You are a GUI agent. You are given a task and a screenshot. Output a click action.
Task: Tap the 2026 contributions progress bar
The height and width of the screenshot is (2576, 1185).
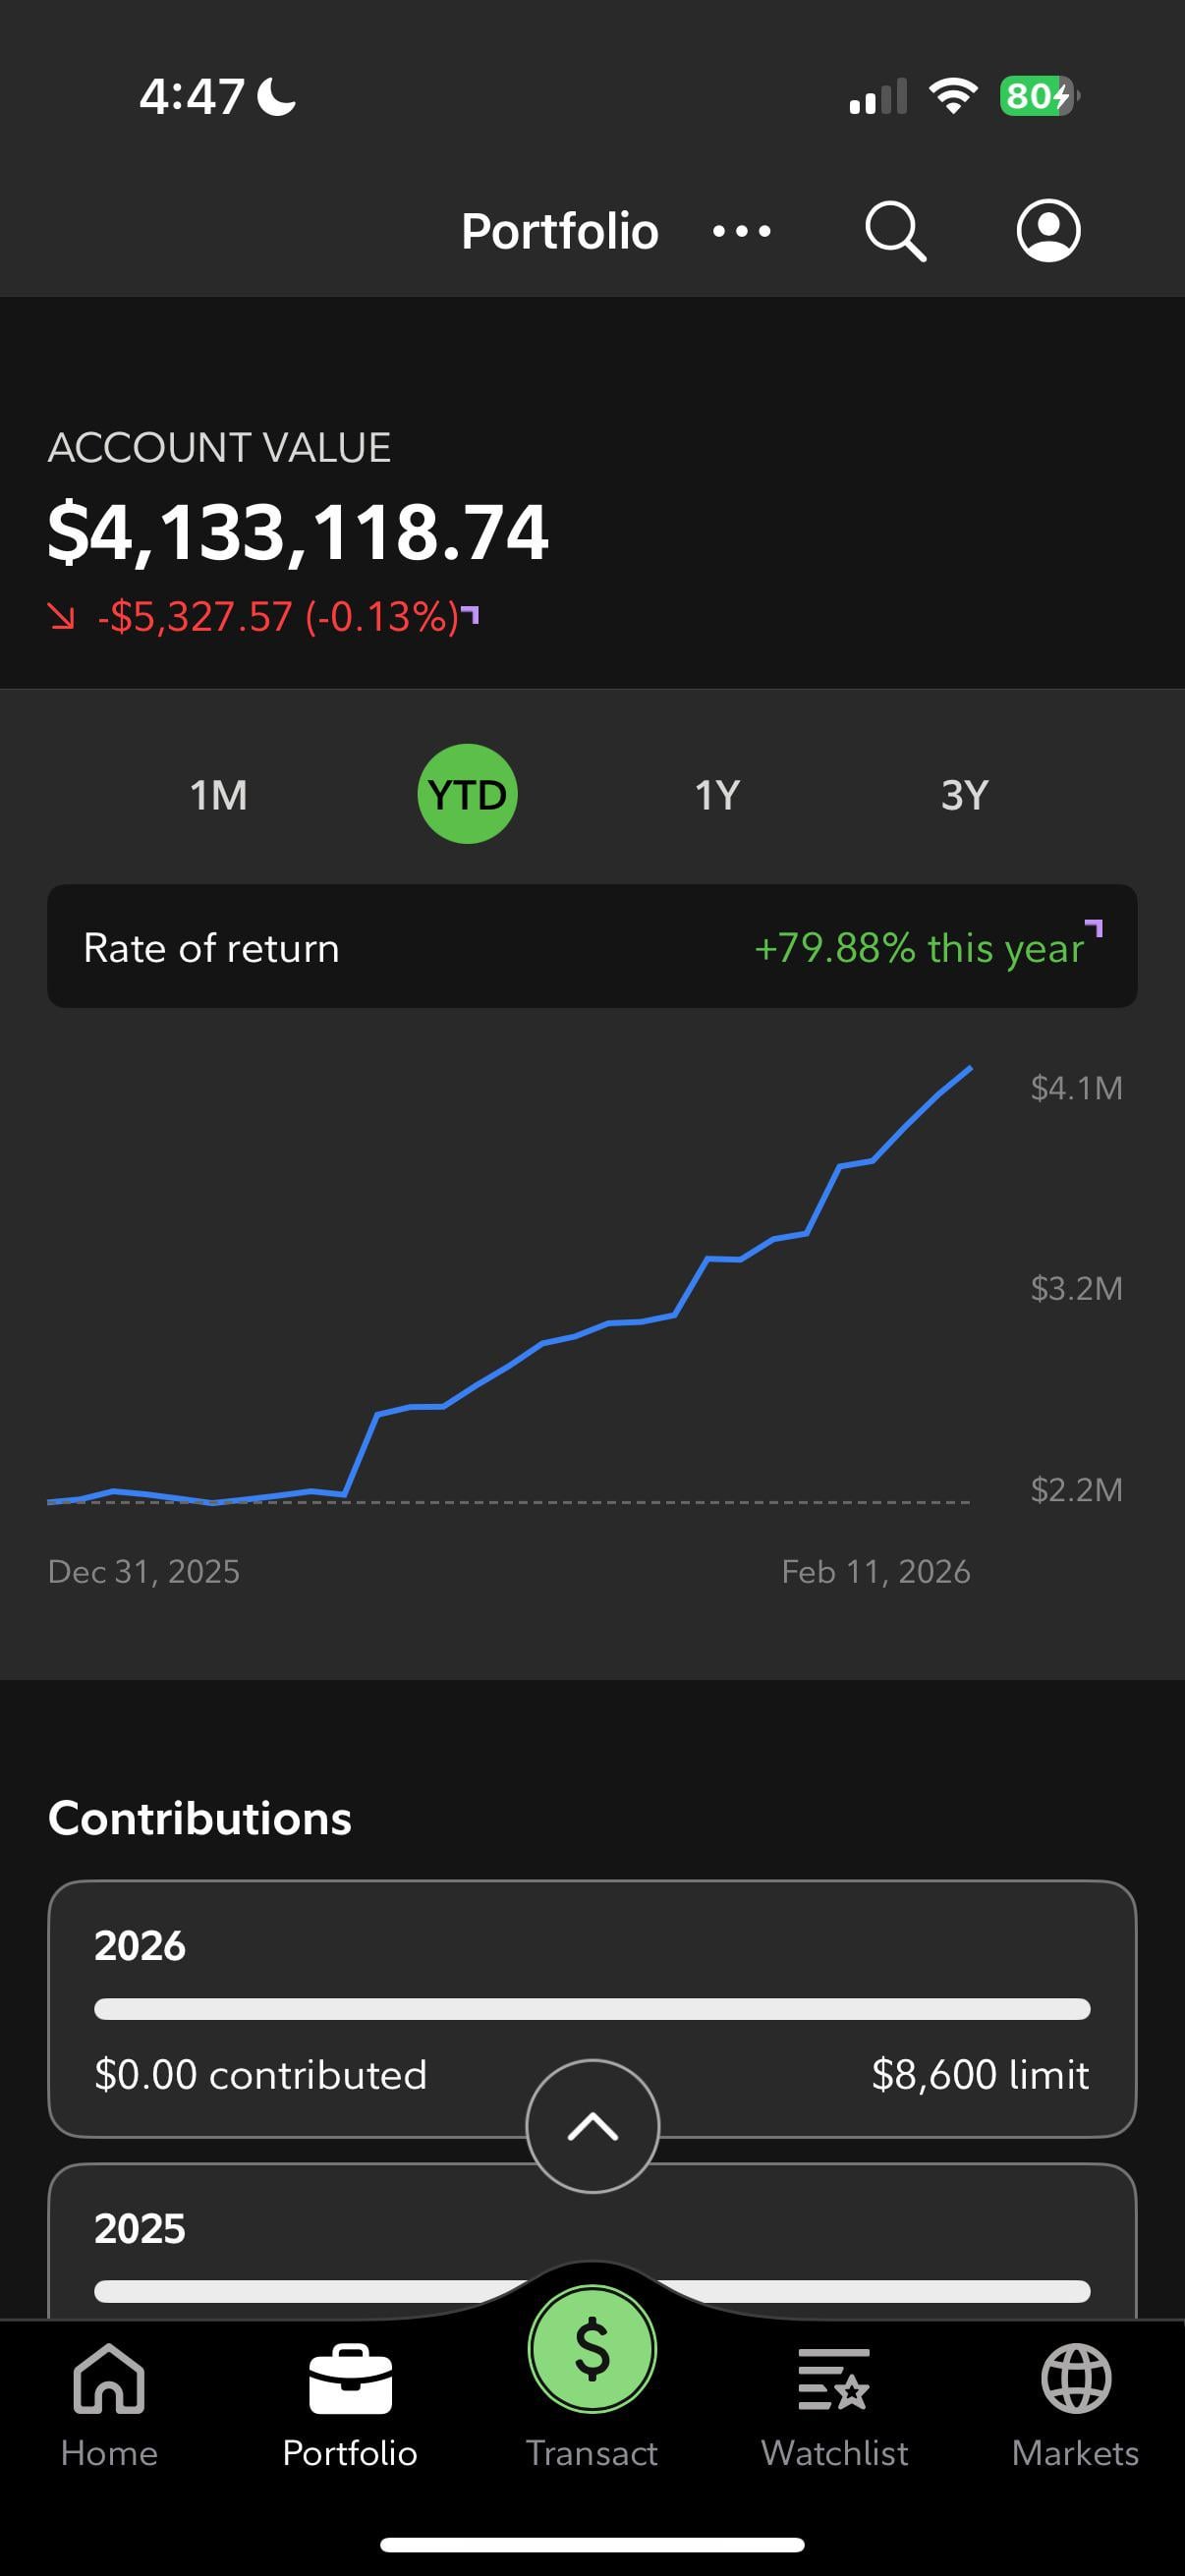tap(592, 2009)
